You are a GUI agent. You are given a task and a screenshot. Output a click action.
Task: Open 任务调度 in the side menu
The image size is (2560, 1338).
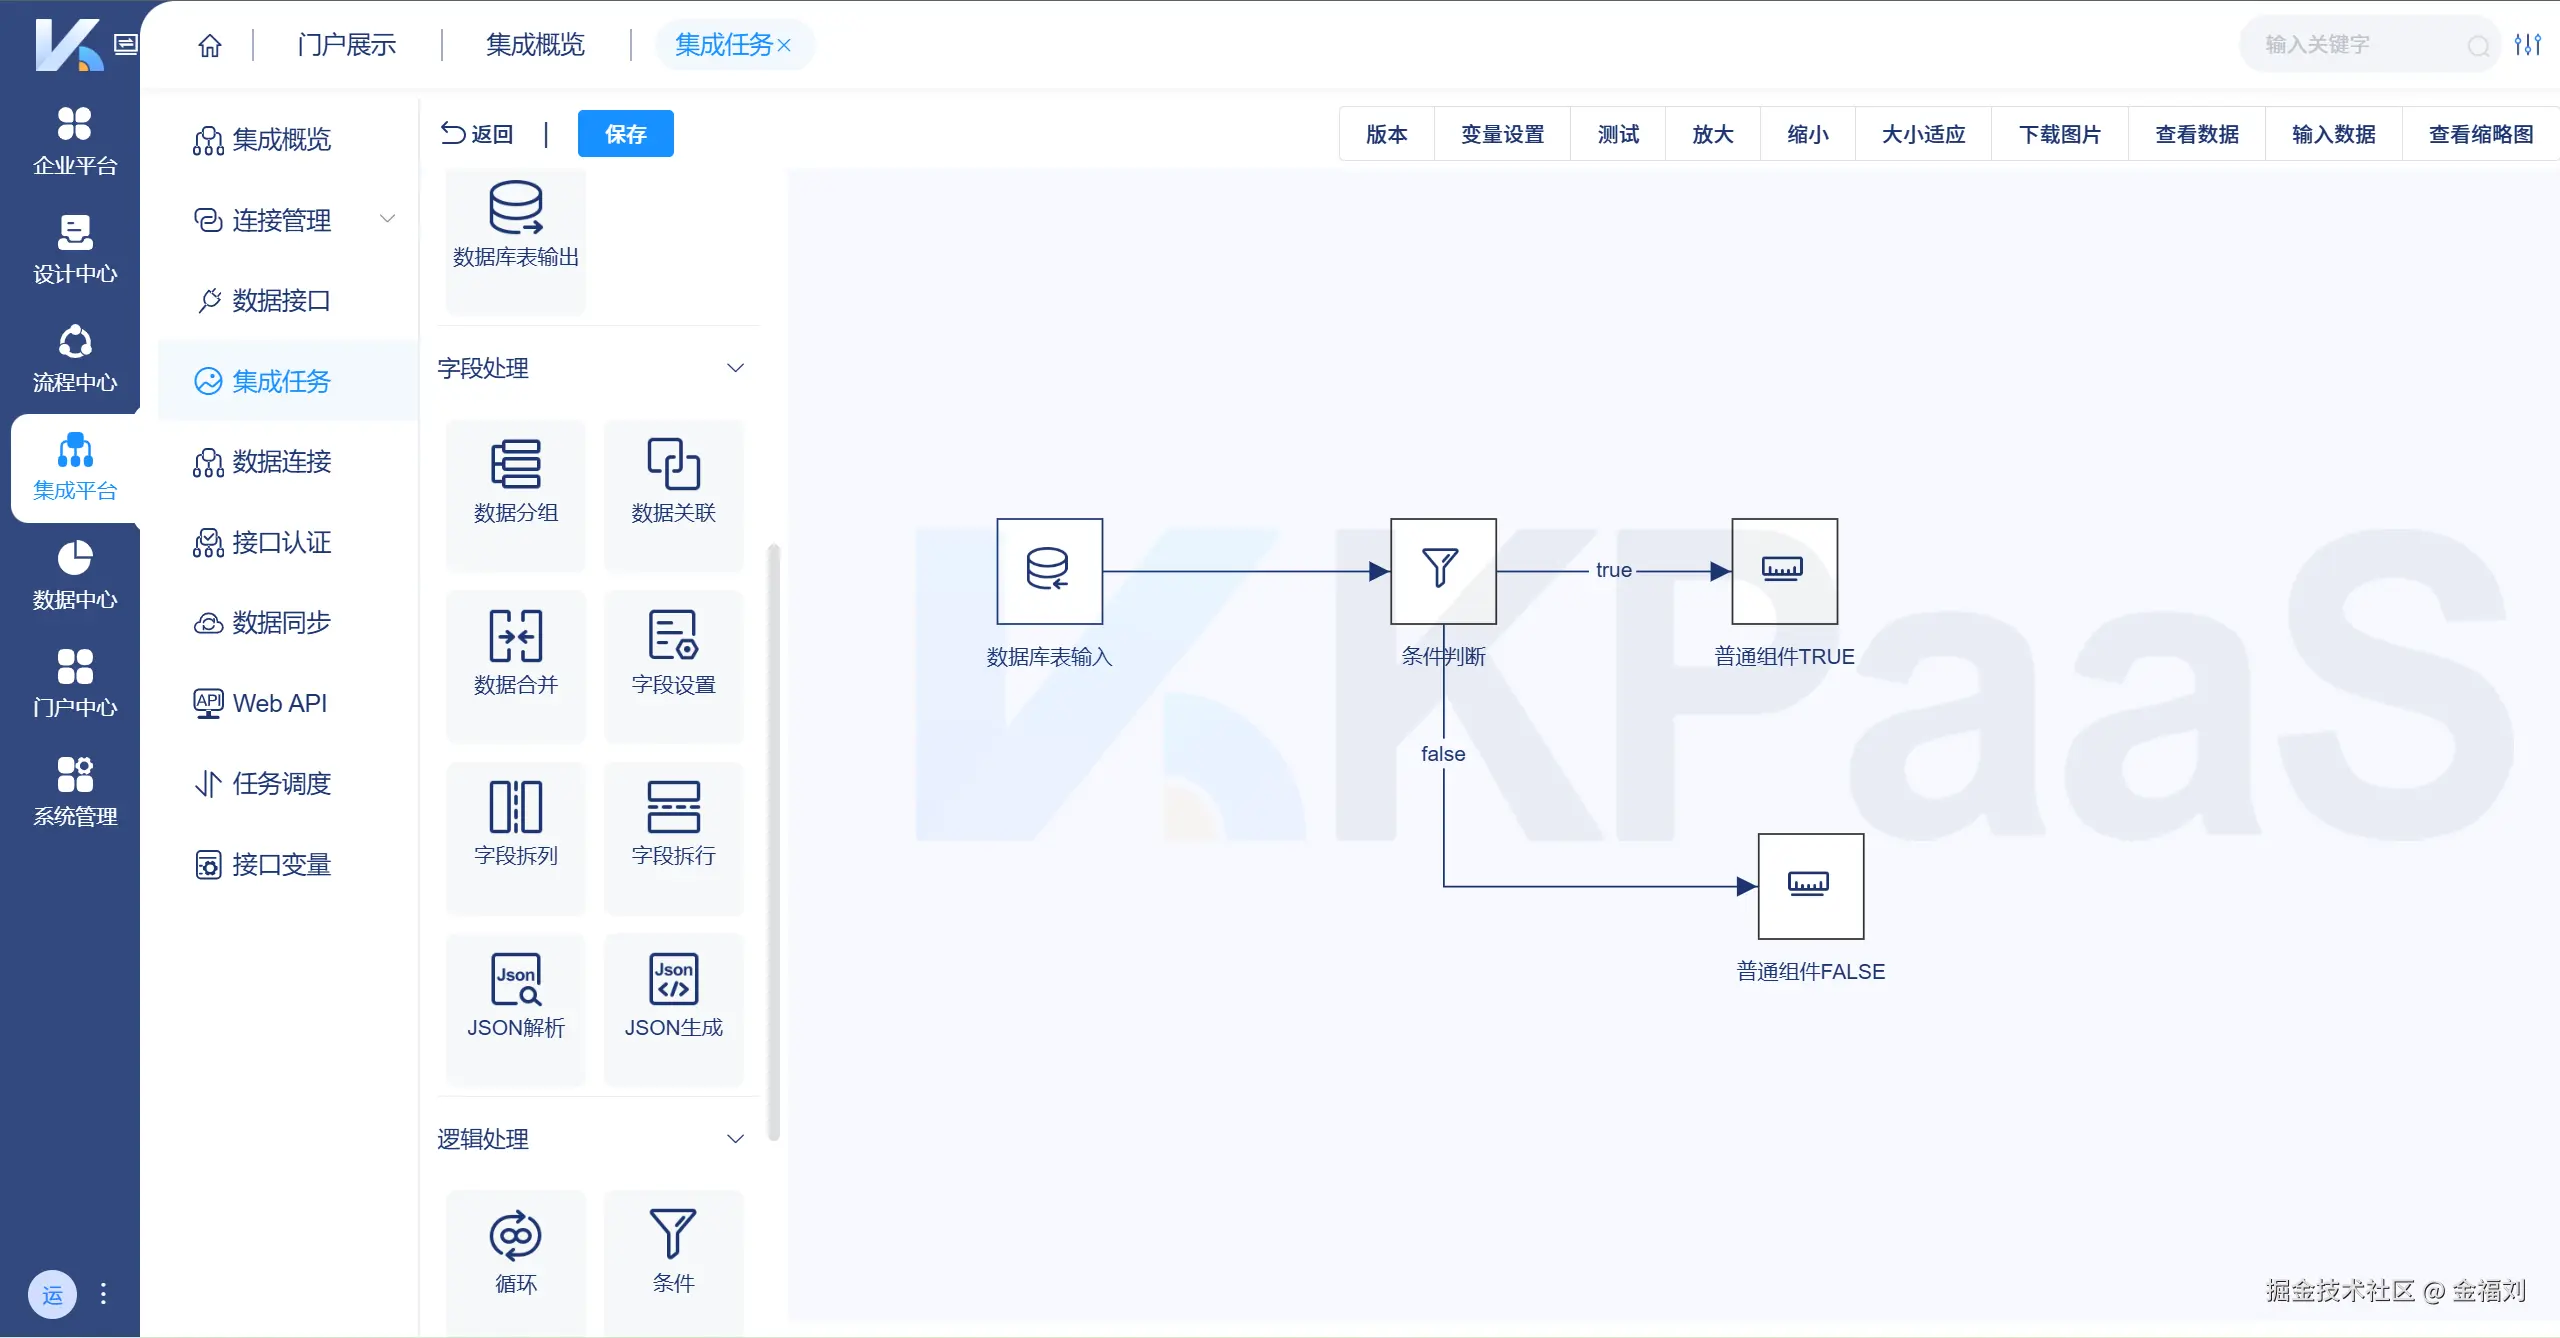tap(281, 784)
